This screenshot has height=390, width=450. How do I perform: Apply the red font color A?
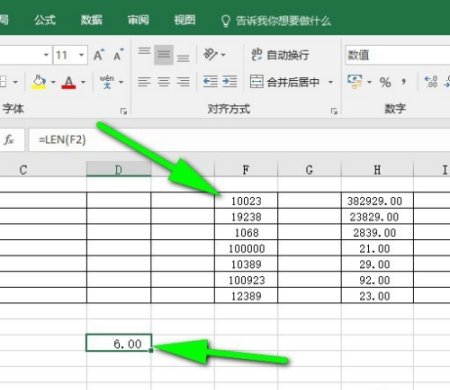point(69,82)
